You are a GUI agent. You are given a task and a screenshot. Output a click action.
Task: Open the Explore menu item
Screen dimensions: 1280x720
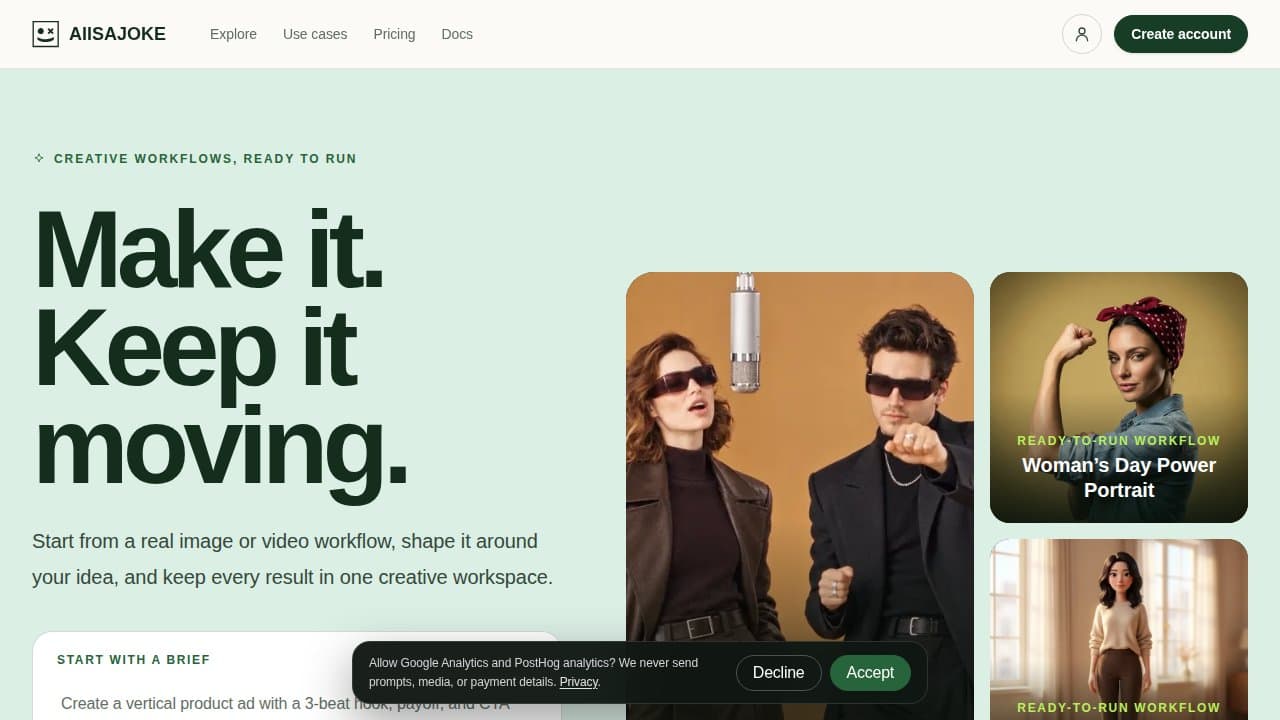click(233, 34)
